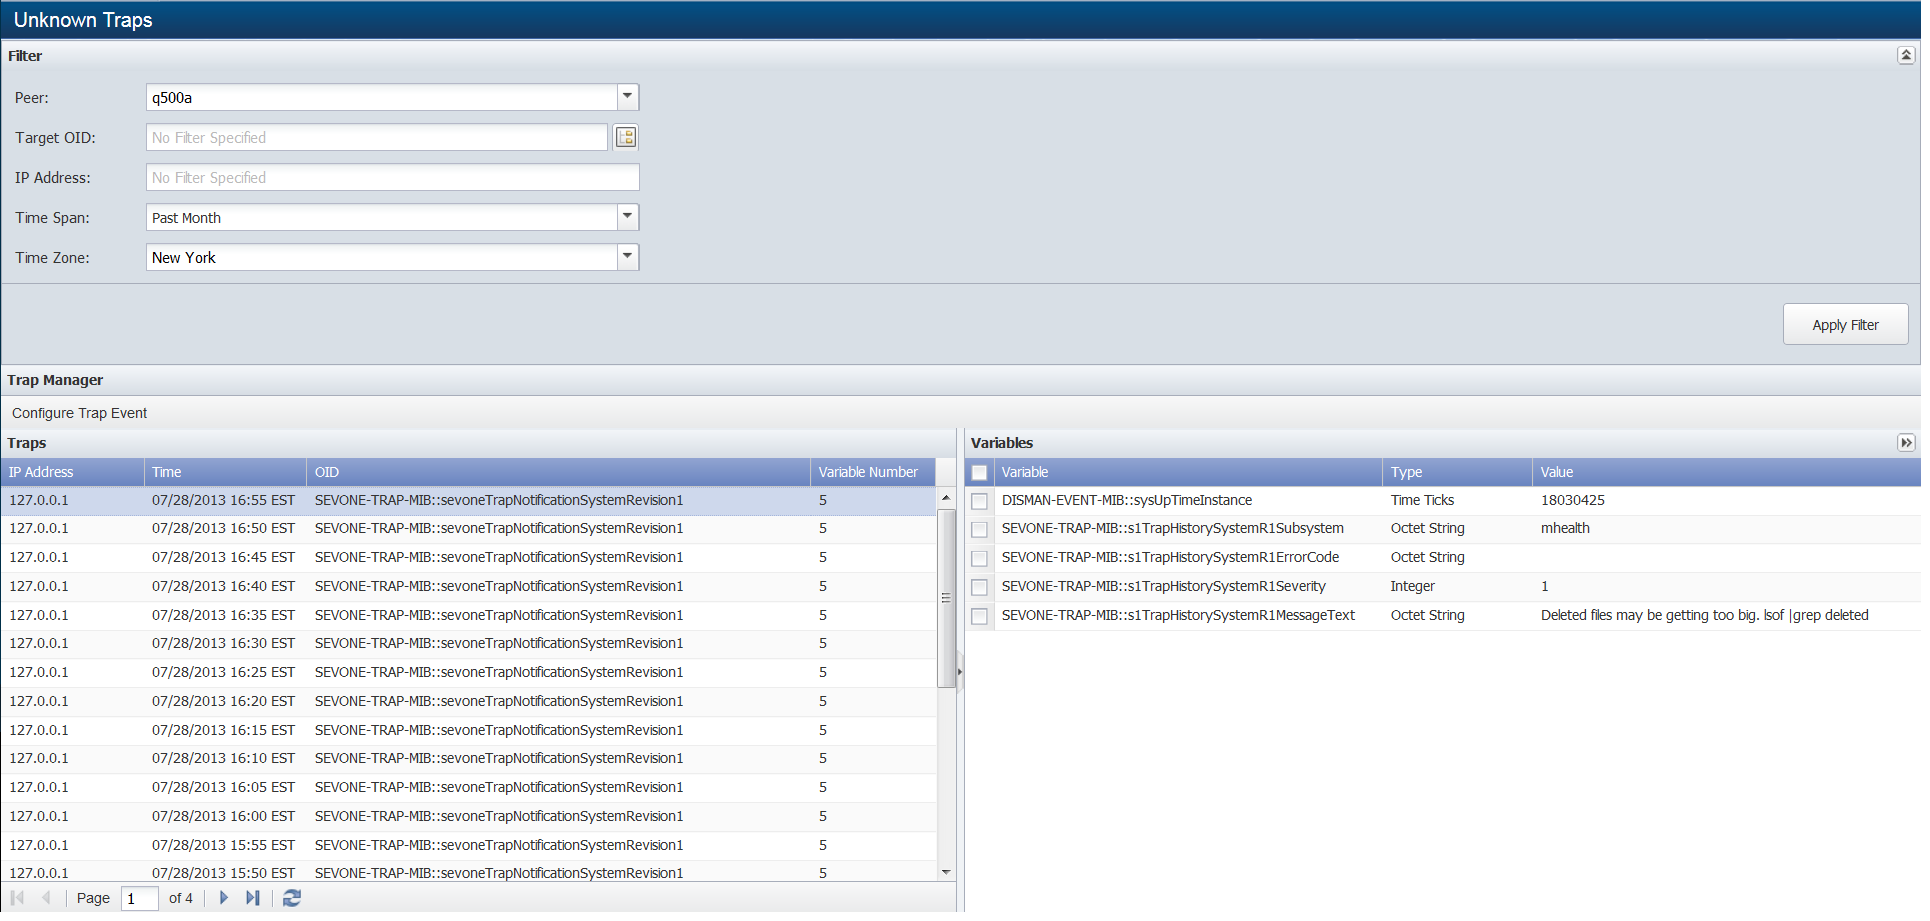Select the trap row at 07/28/2013 16:05 EST
The height and width of the screenshot is (921, 1930).
click(x=468, y=787)
